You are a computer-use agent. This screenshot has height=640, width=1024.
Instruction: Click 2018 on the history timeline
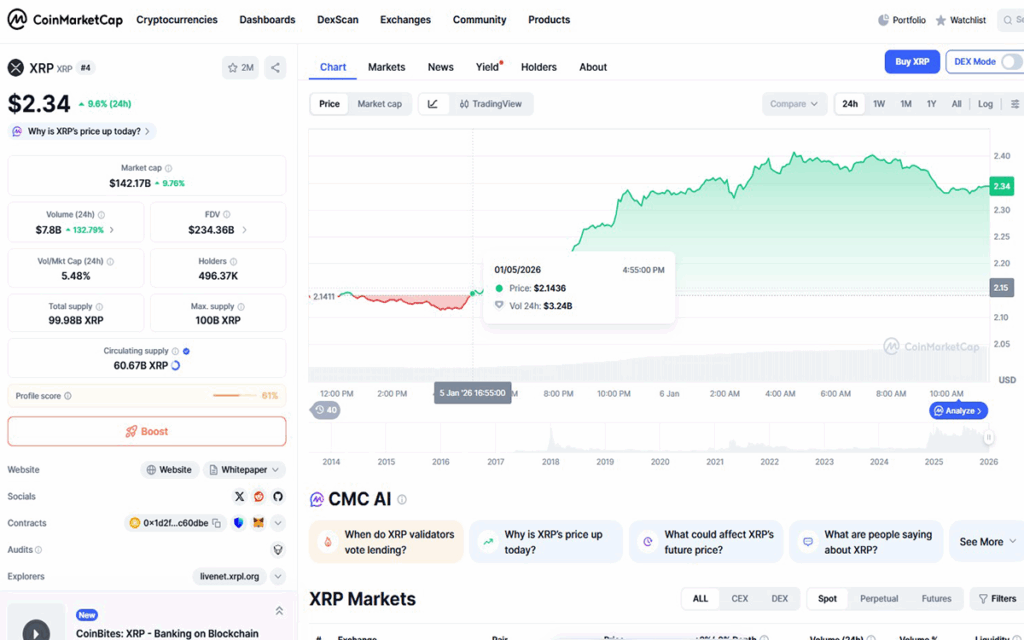(551, 462)
